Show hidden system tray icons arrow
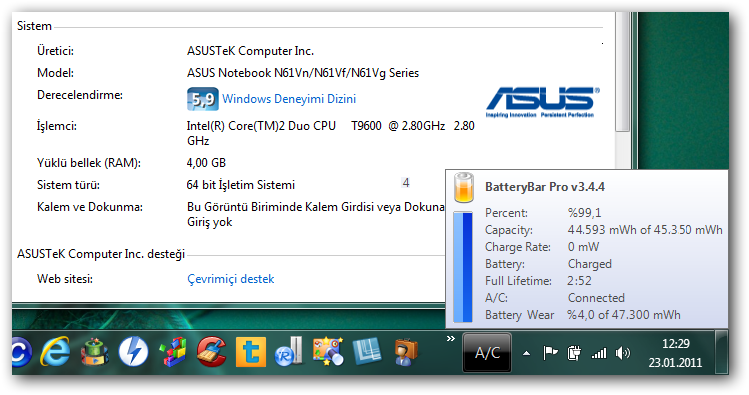Viewport: 749px width, 395px height. tap(526, 353)
